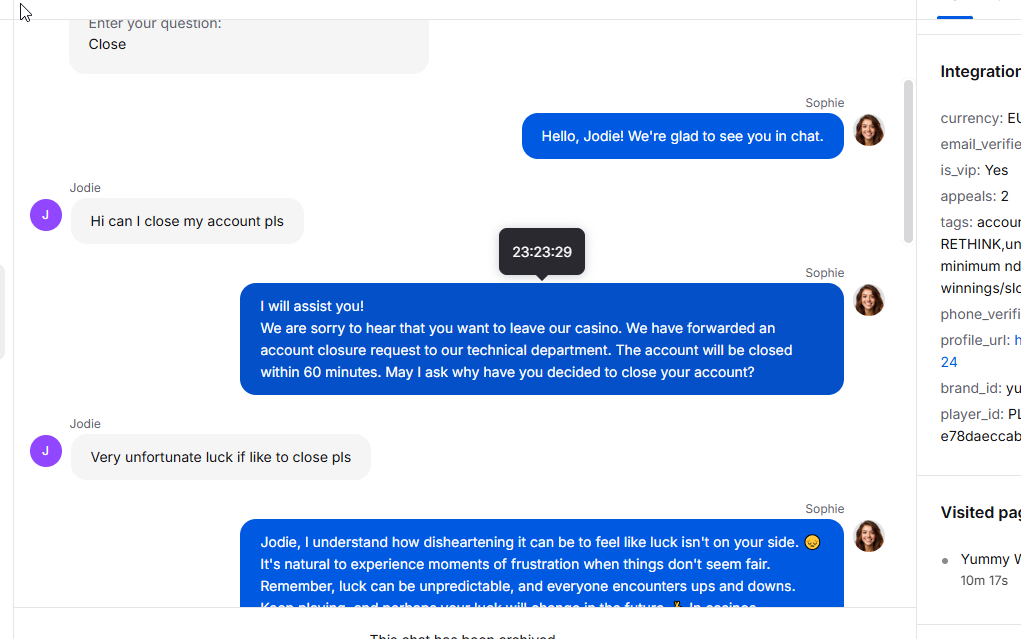Click the Sophie name label above greeting
Viewport: 1021px width, 639px height.
click(824, 103)
